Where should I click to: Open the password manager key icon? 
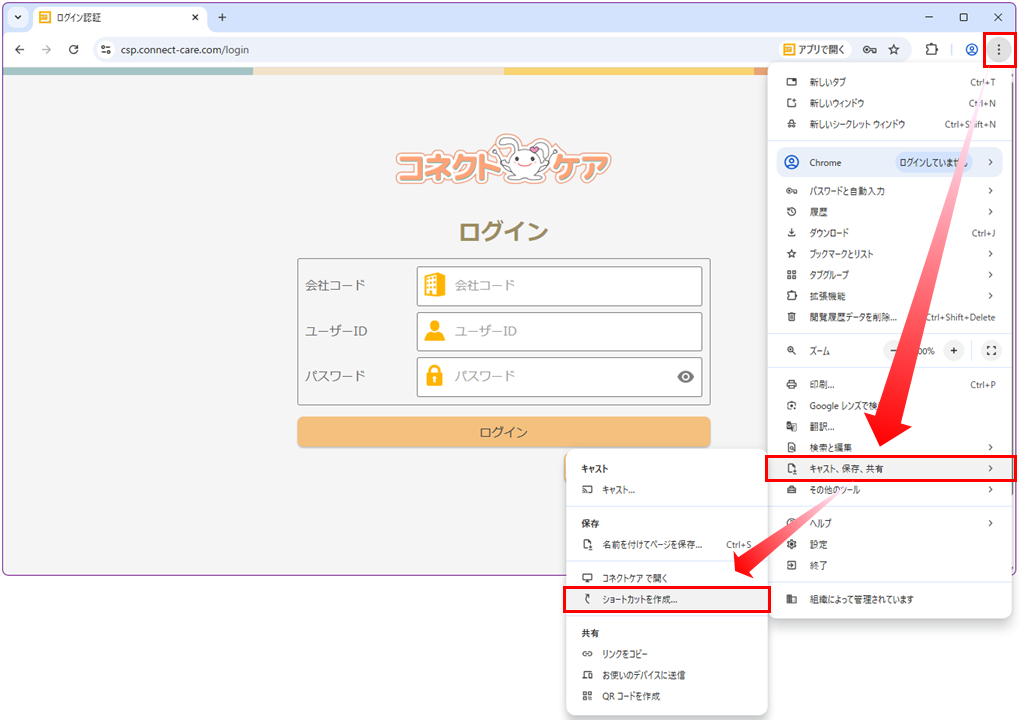coord(870,49)
